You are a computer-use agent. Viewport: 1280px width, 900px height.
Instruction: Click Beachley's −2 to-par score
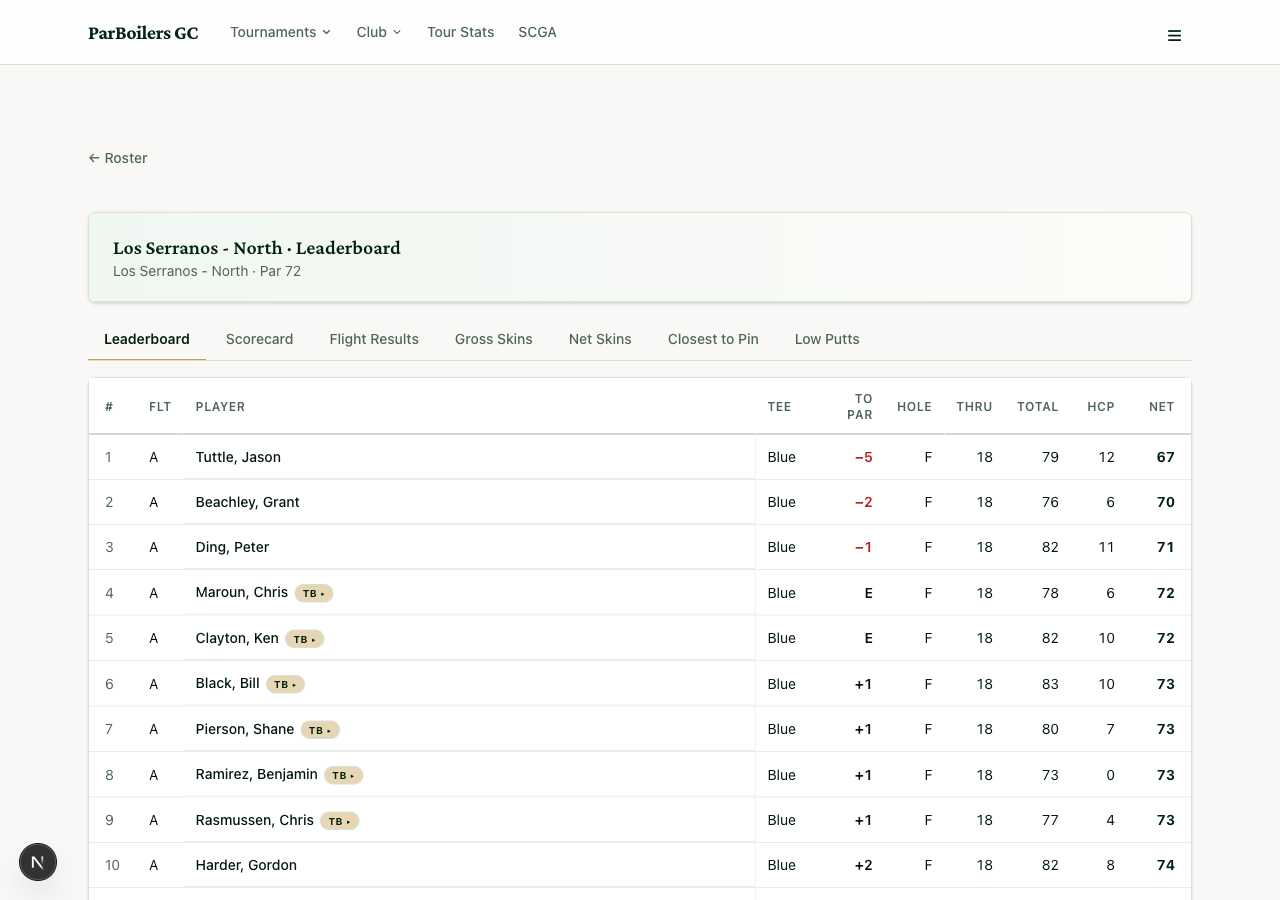click(x=864, y=502)
